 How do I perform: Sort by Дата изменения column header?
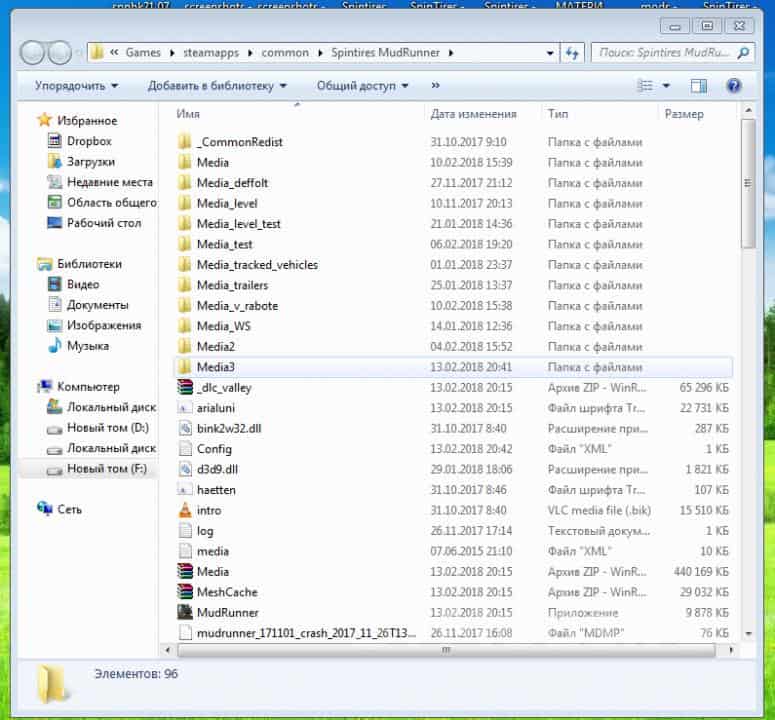click(x=473, y=114)
